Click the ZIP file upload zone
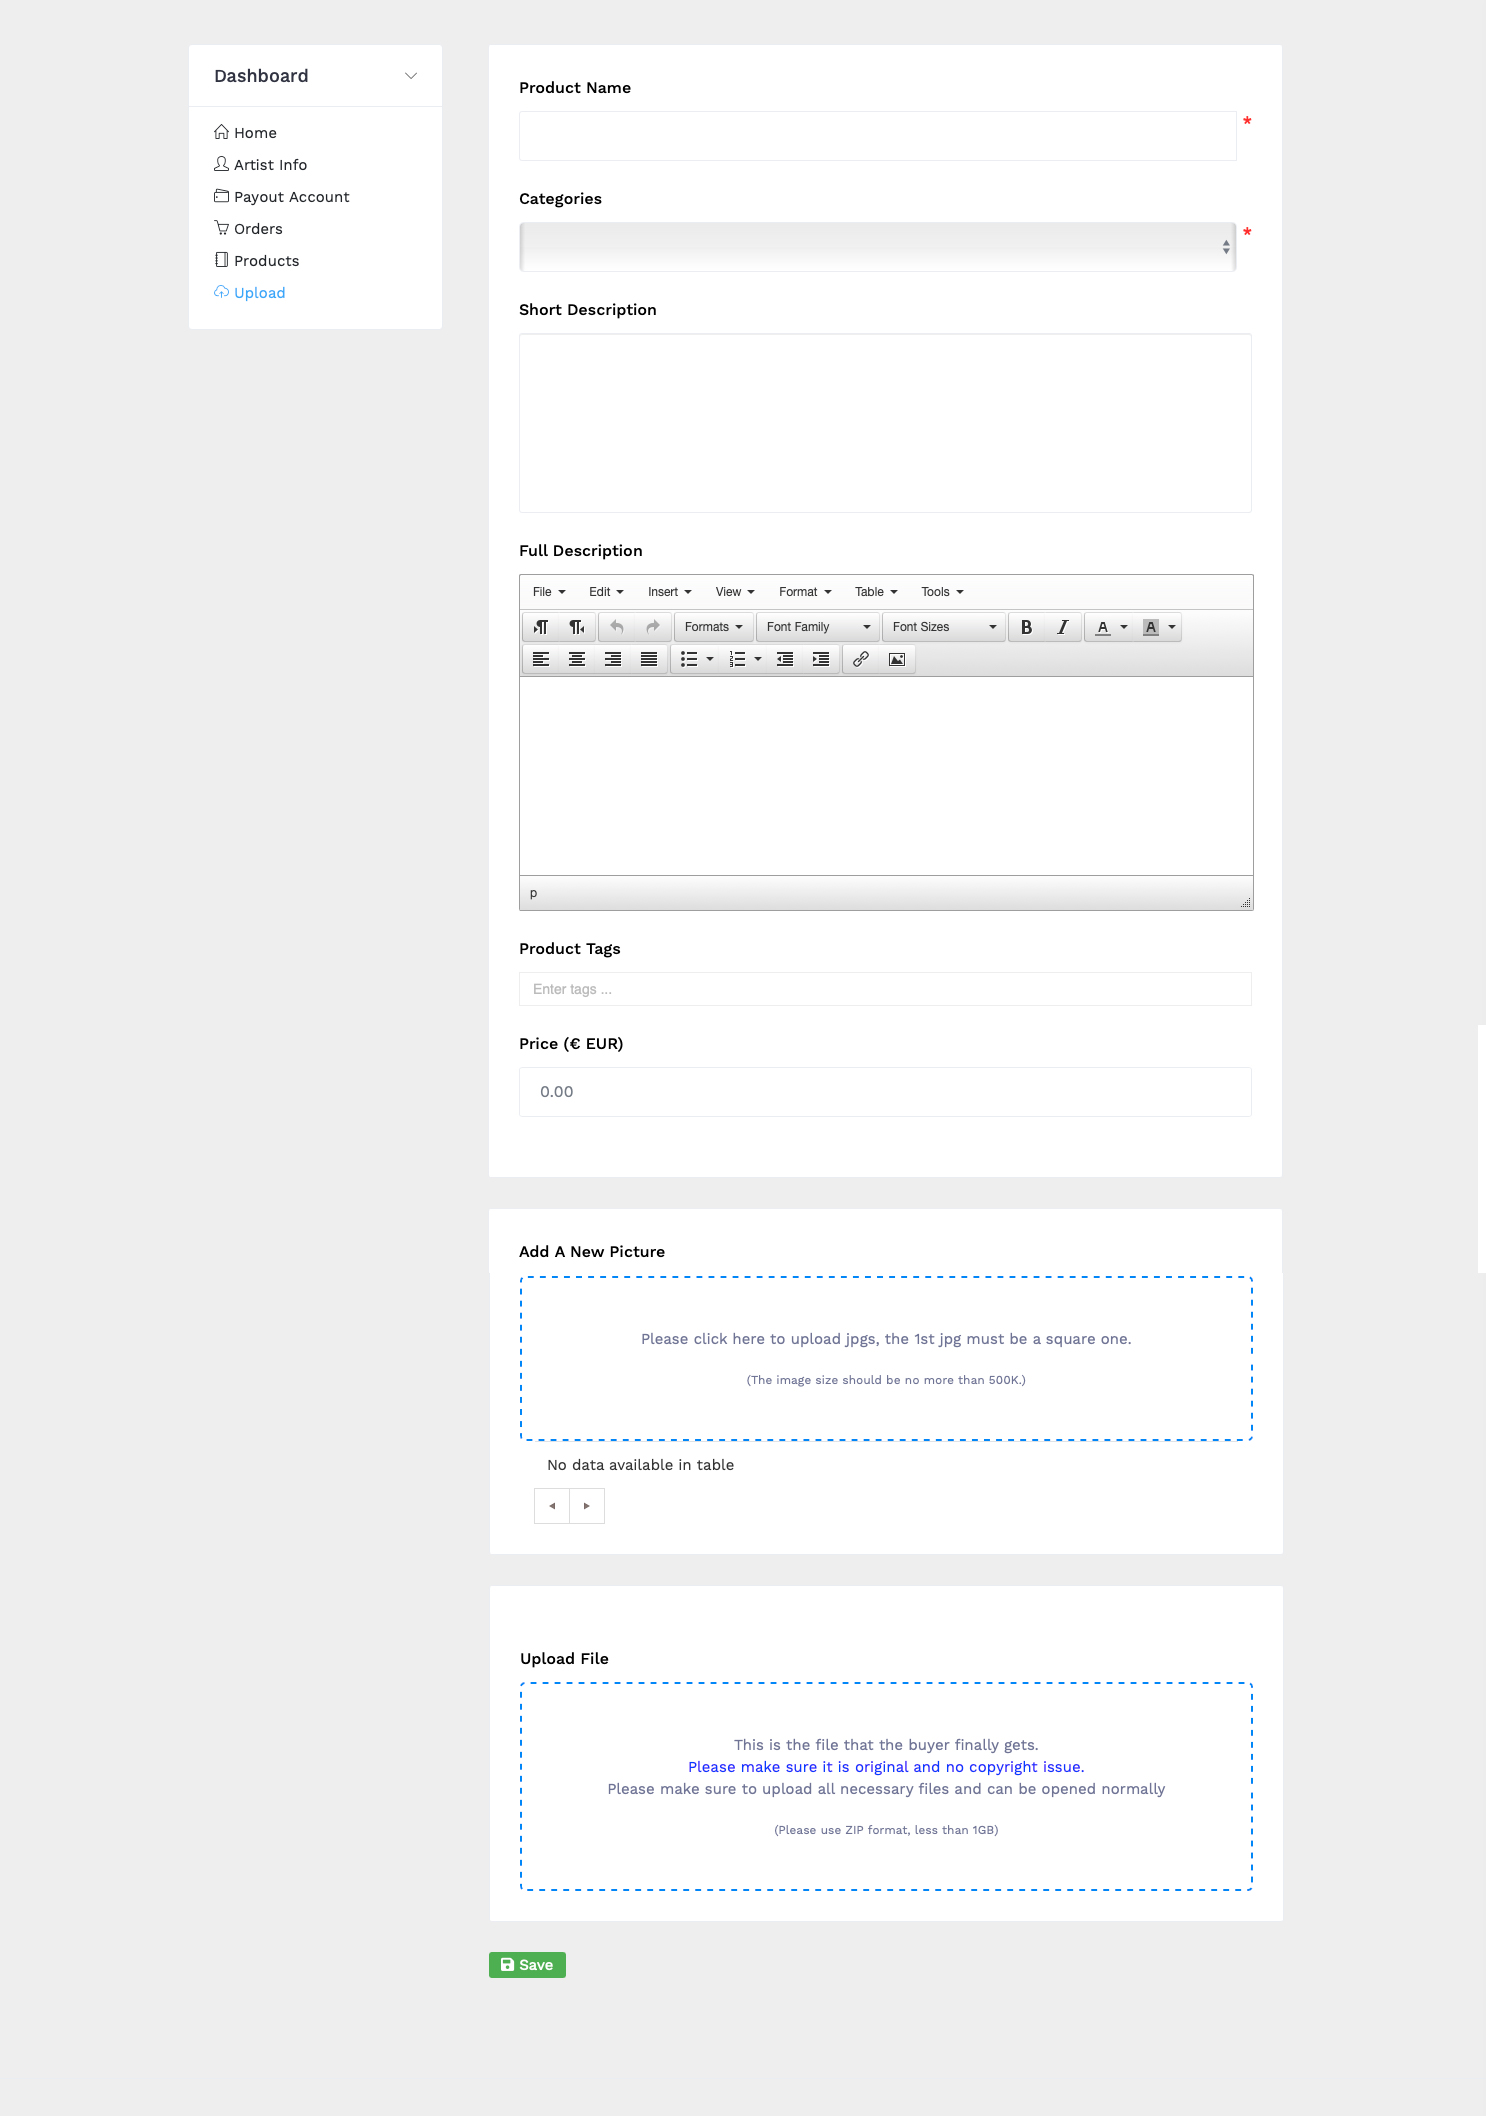 pos(886,1786)
